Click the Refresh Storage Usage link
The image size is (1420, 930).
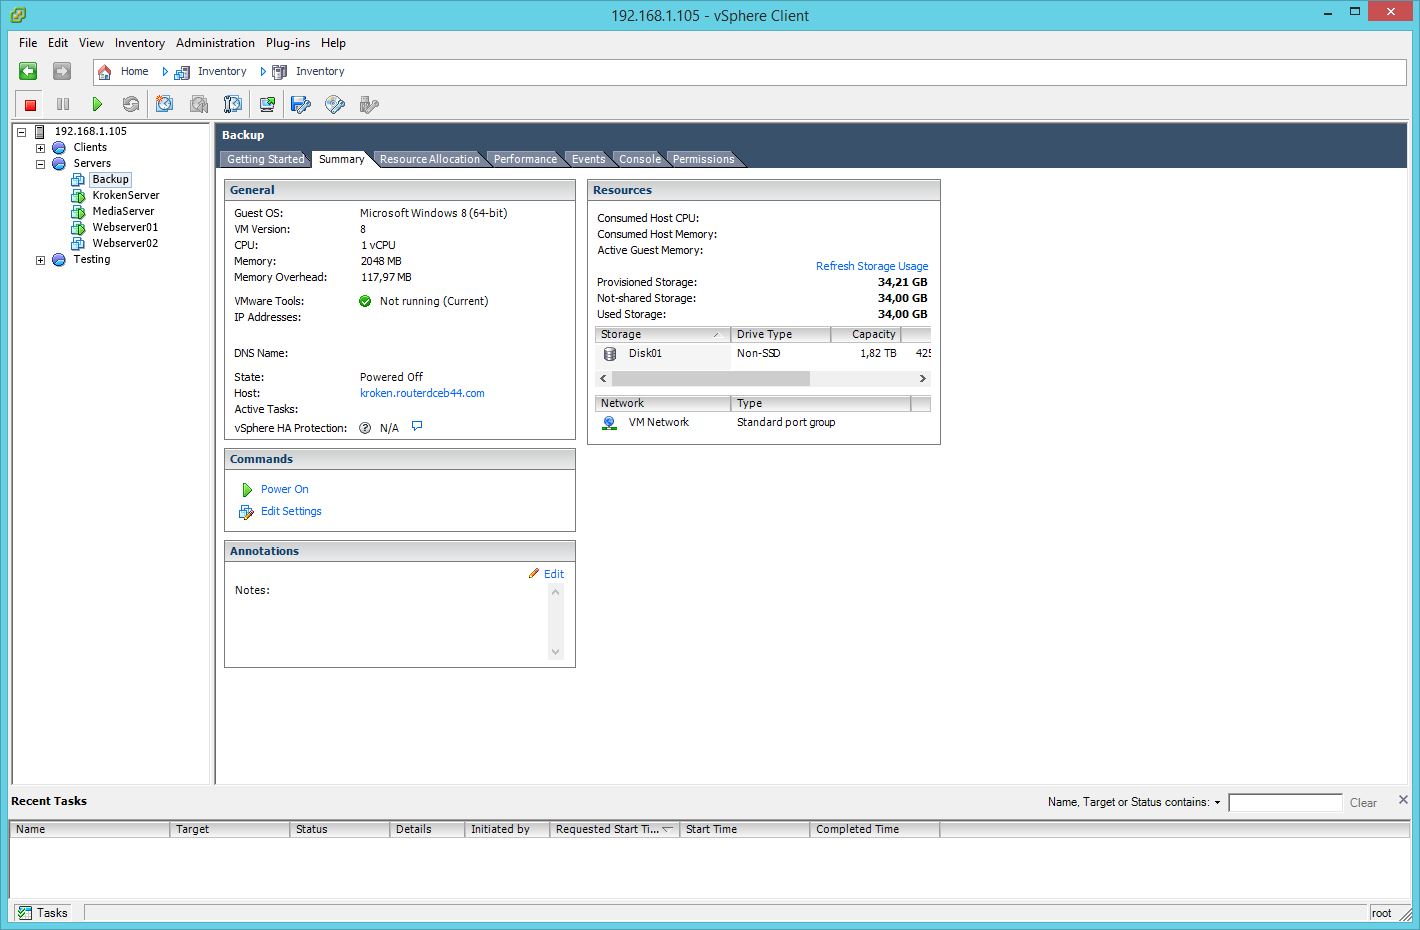point(871,266)
